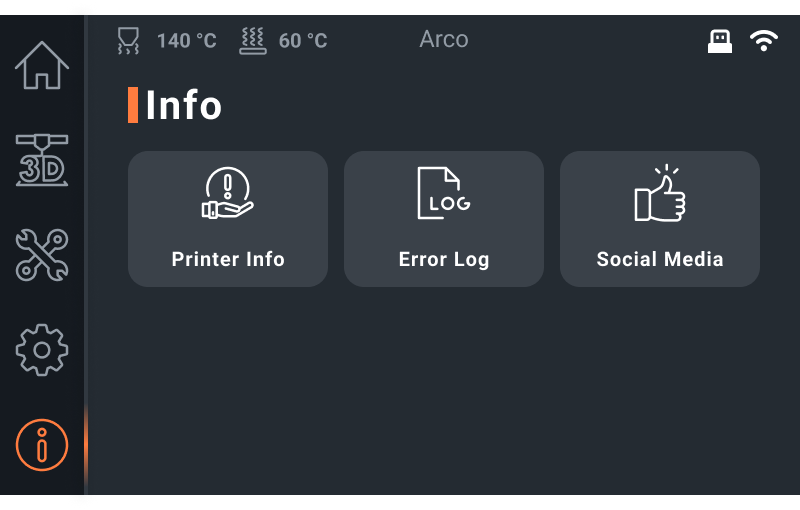Open the gear settings menu
The image size is (800, 510).
(42, 350)
